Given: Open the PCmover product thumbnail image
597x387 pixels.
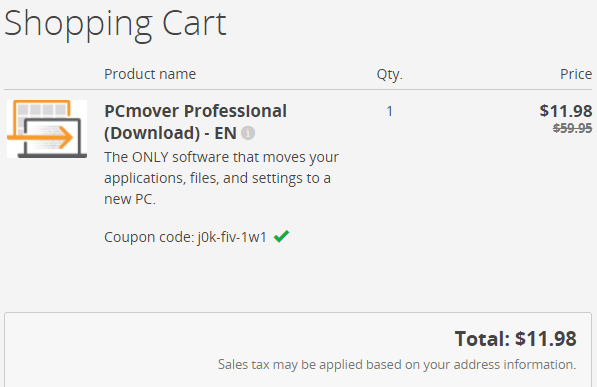Looking at the screenshot, I should [47, 129].
